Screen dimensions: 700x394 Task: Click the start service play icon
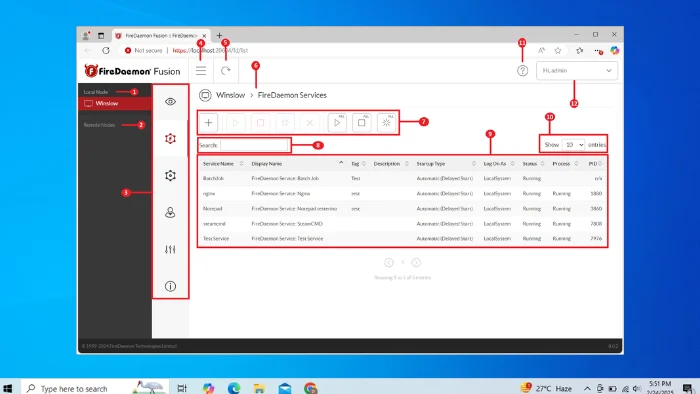point(235,123)
